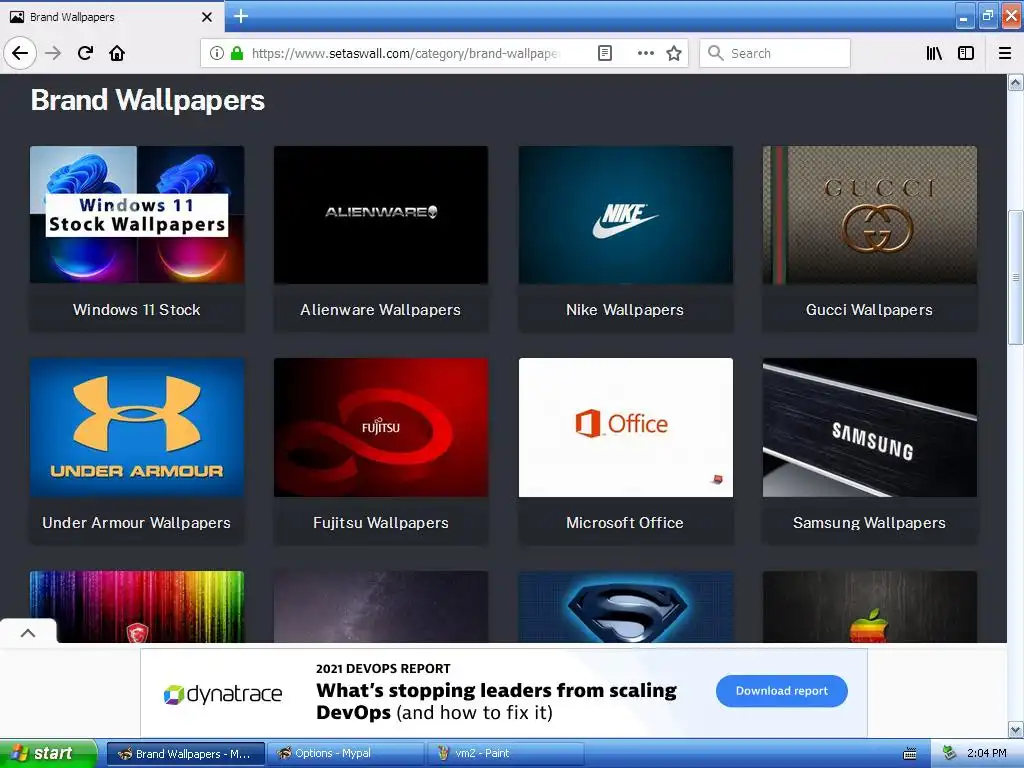This screenshot has height=768, width=1024.
Task: Switch to Options - Mypal taskbar window
Action: (346, 753)
